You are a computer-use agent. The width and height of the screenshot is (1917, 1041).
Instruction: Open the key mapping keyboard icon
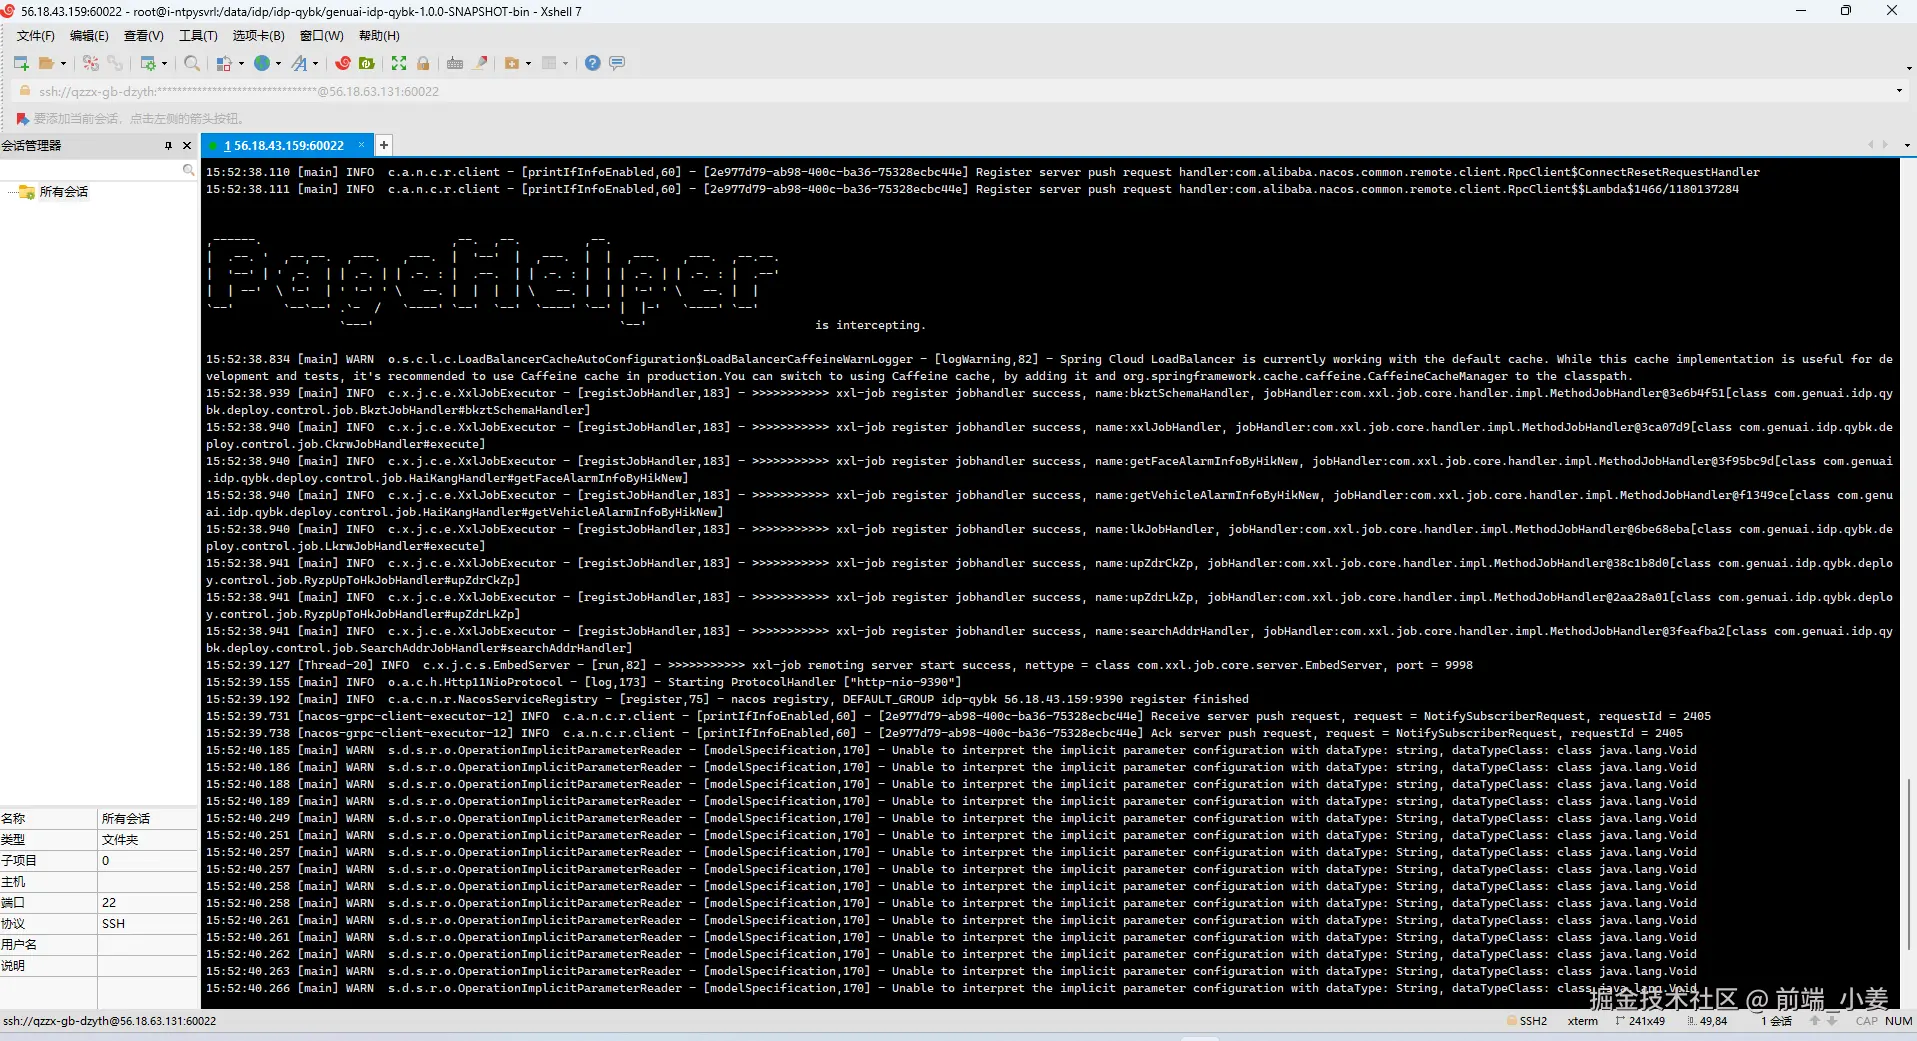click(x=455, y=63)
